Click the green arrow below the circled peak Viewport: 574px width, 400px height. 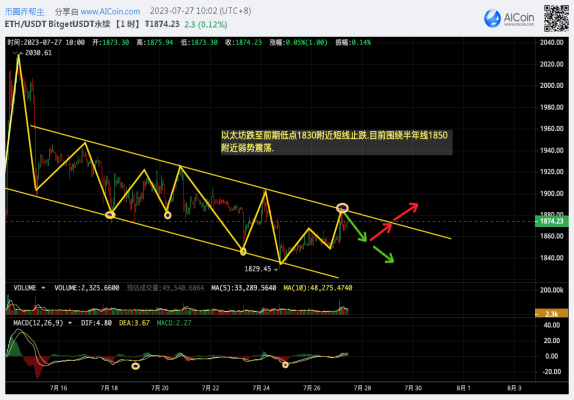click(355, 228)
